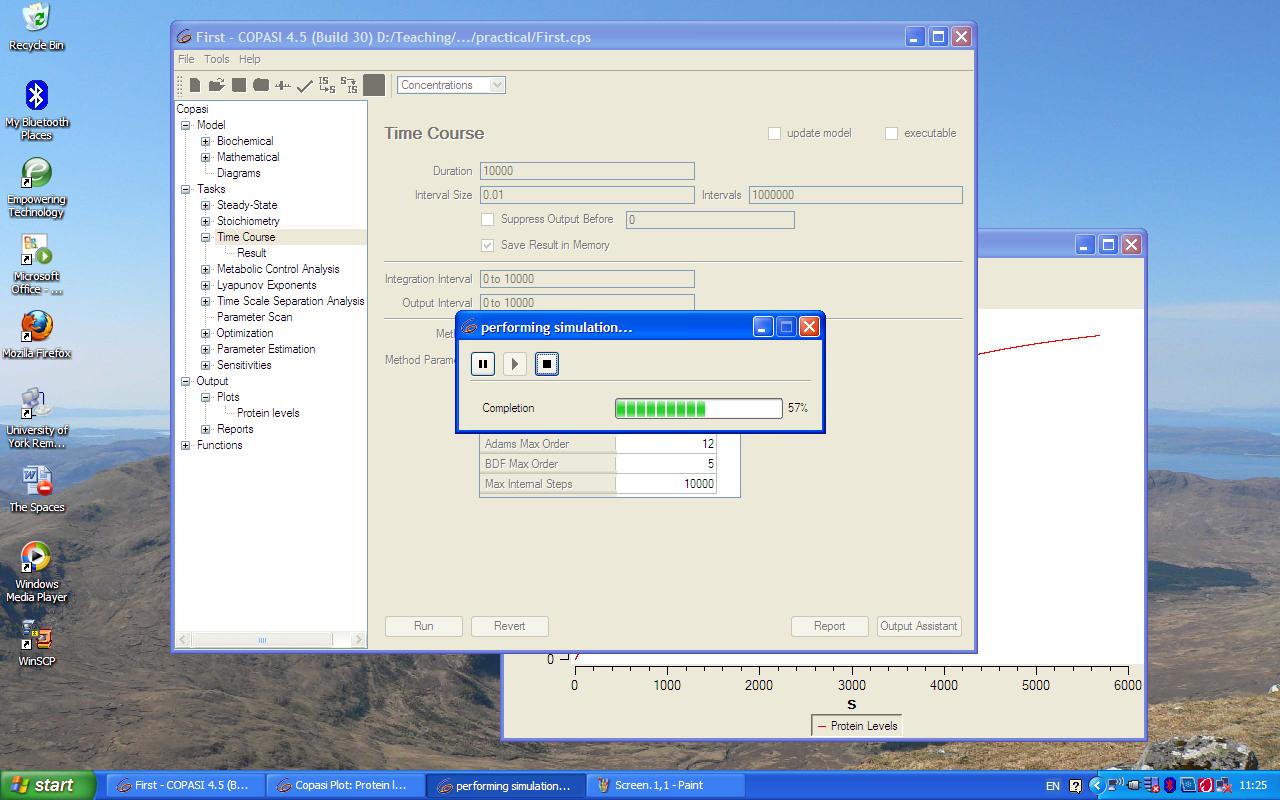Click the Output Assistant button
The image size is (1280, 800).
[918, 626]
